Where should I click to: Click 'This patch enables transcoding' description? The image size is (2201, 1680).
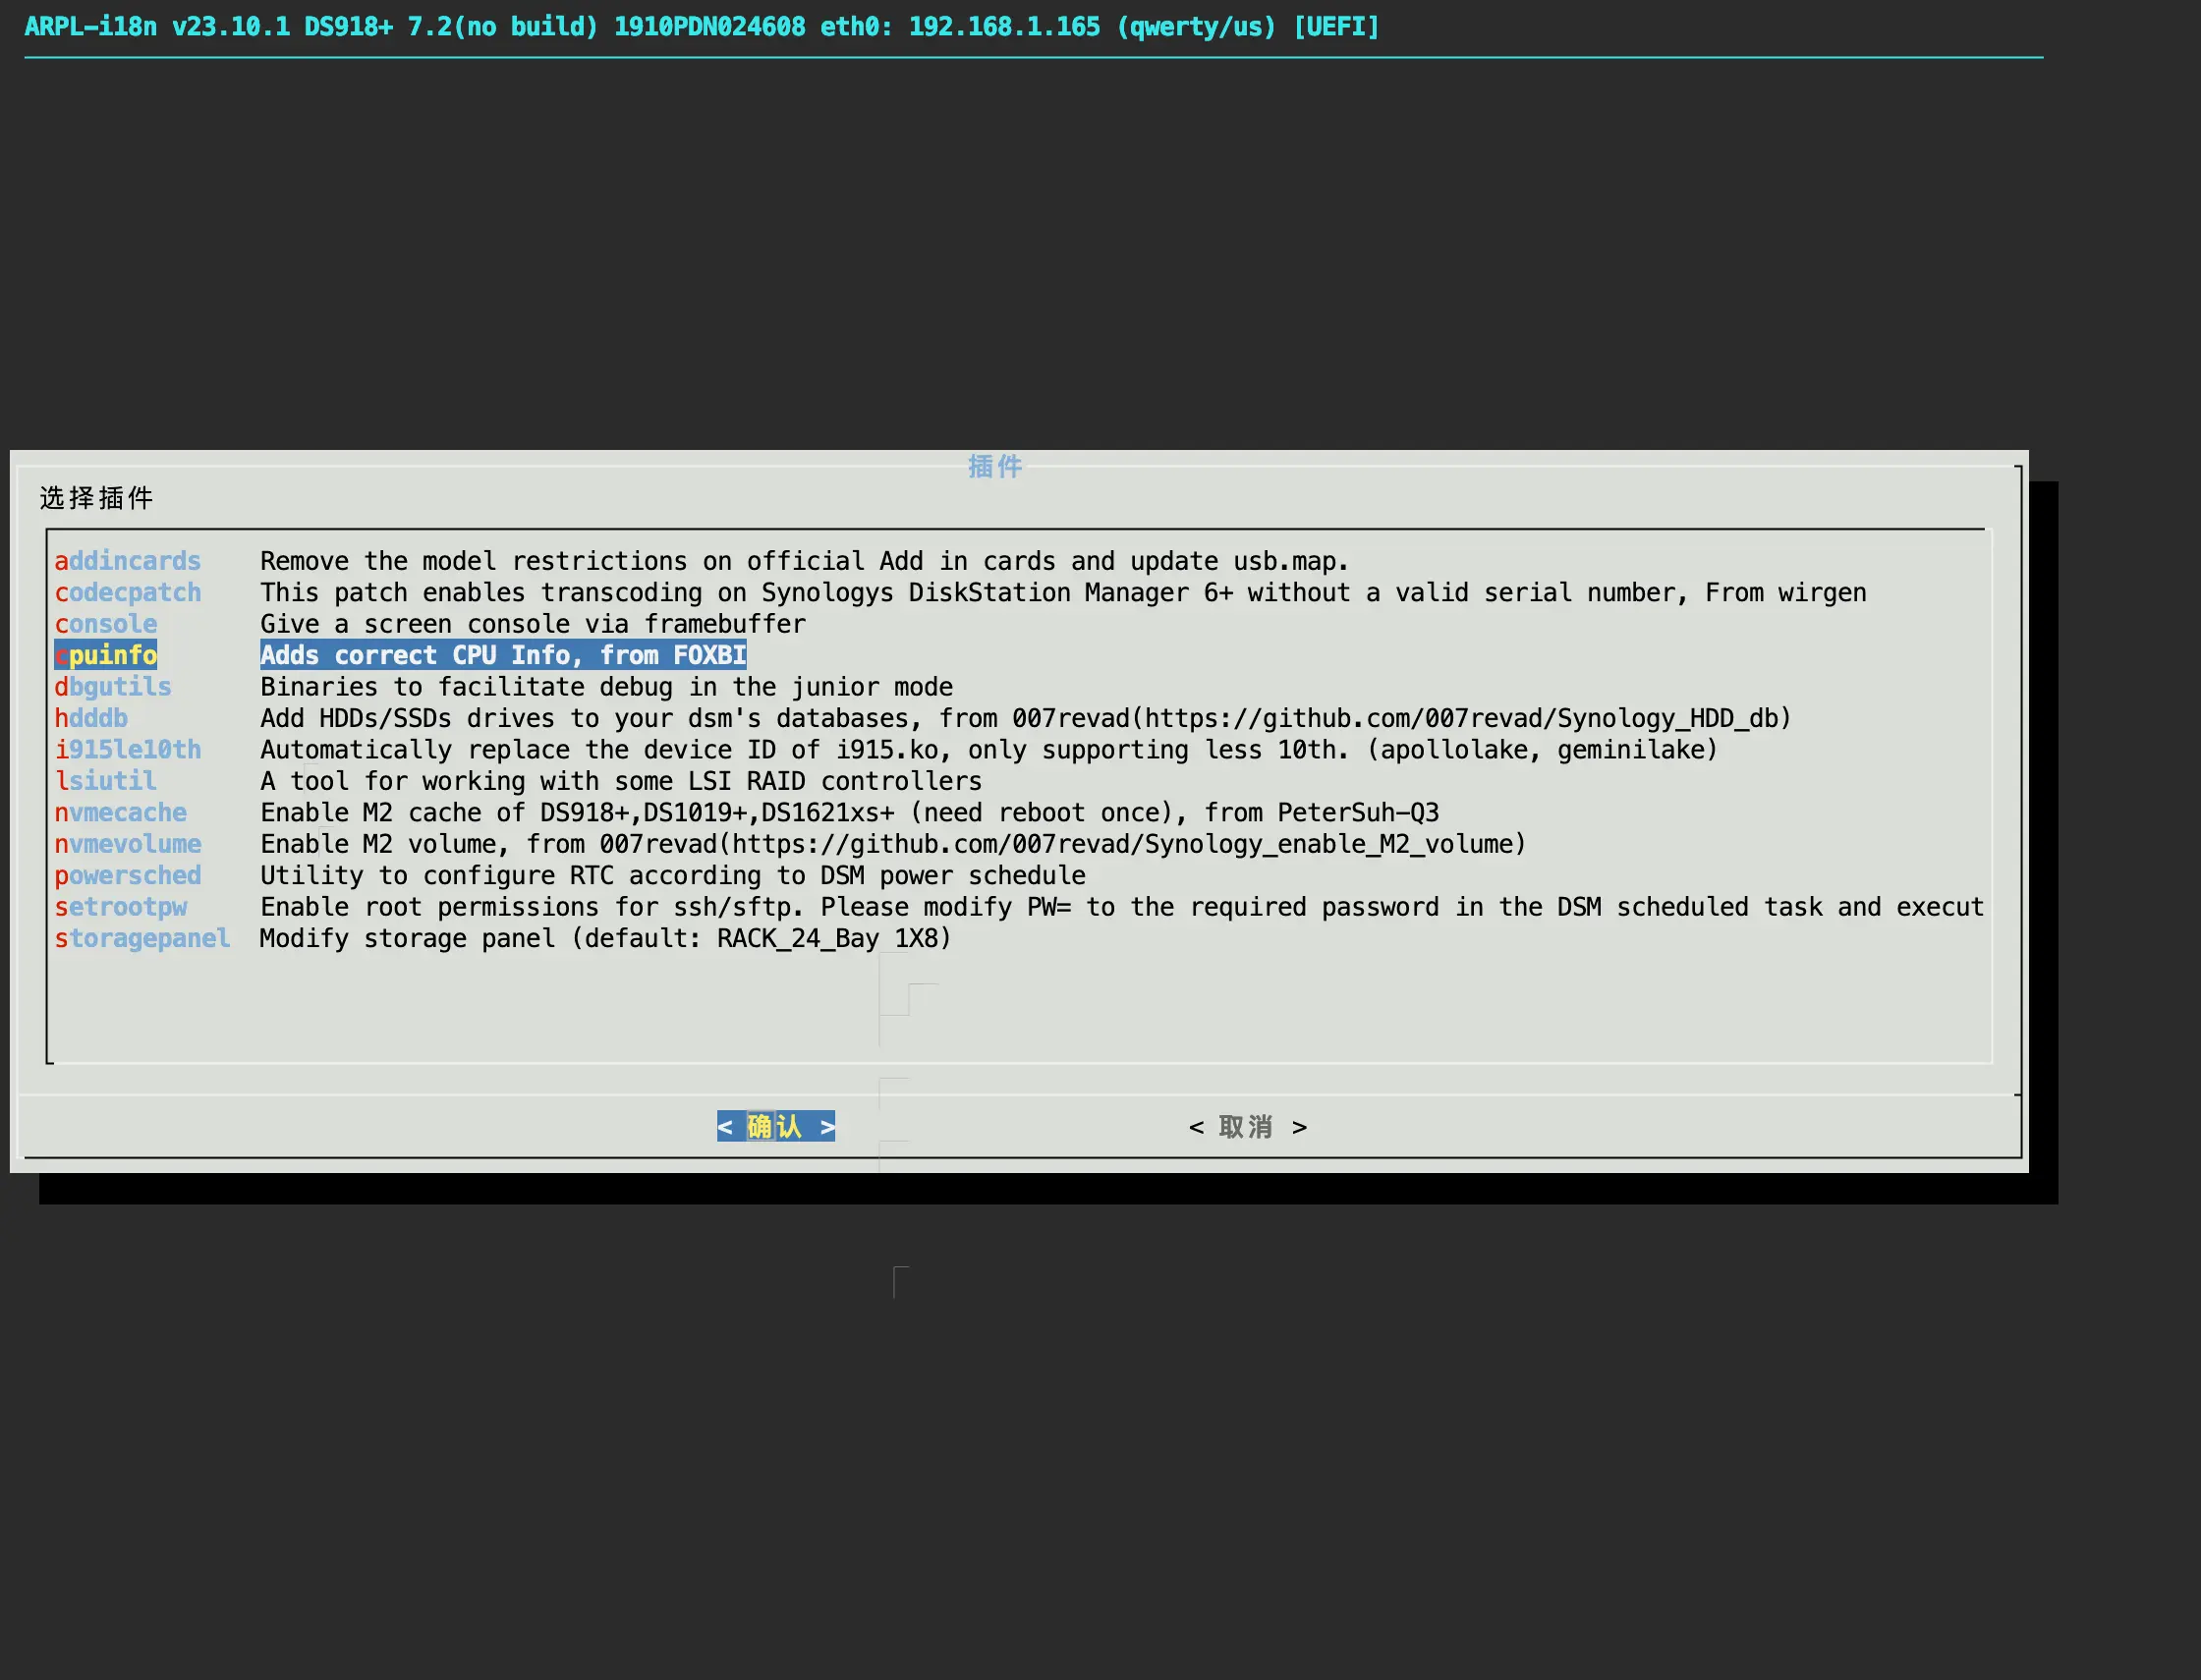(1062, 592)
